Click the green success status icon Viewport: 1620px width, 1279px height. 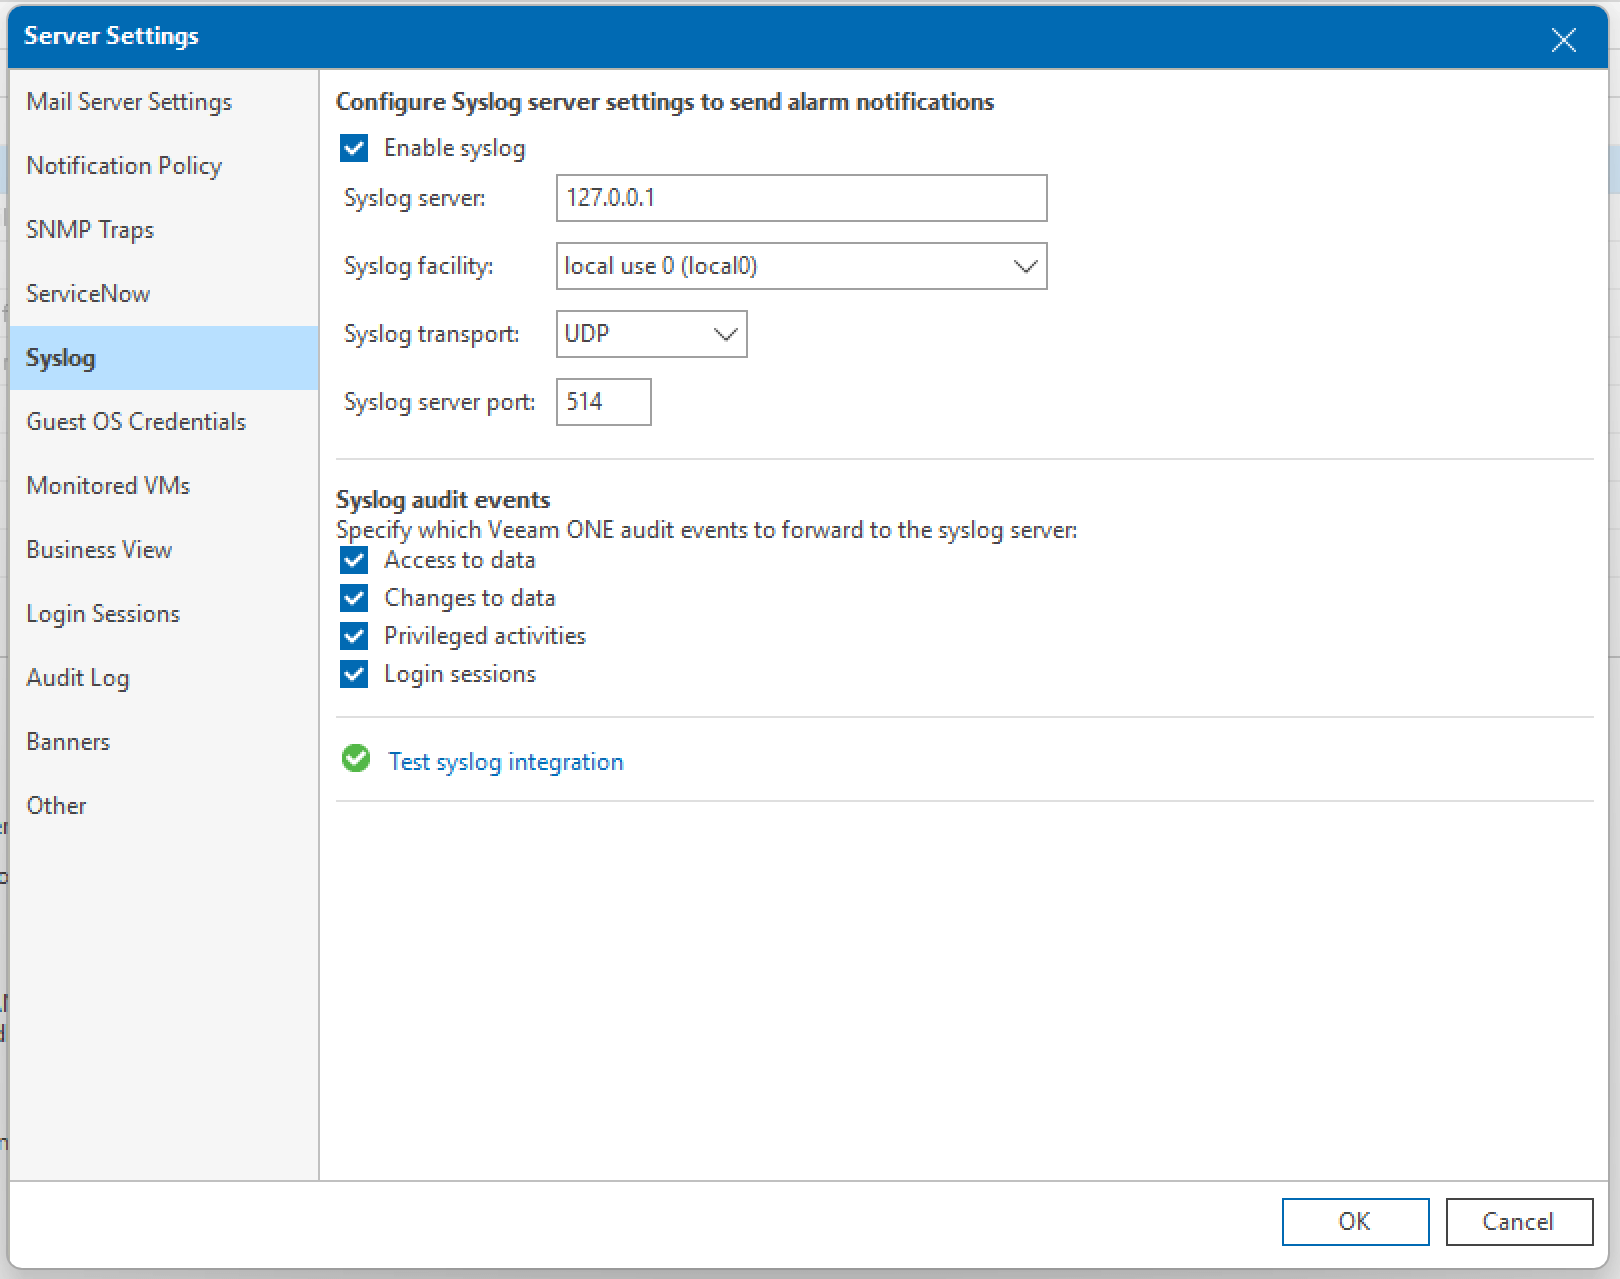(356, 760)
